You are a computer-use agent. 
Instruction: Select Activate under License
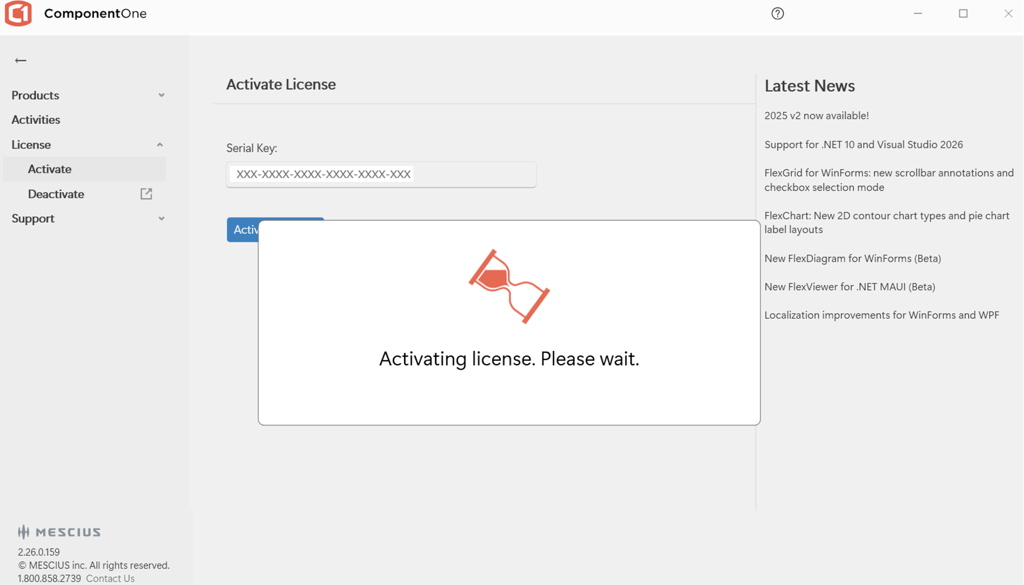50,169
